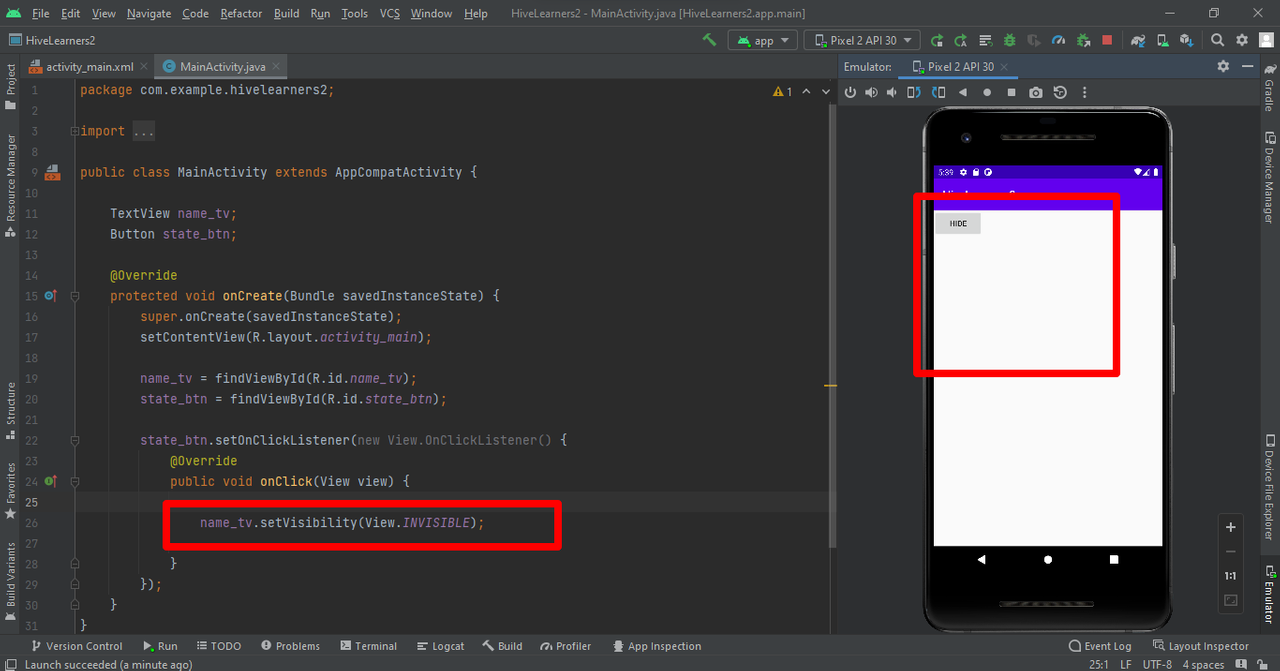Viewport: 1280px width, 671px height.
Task: Click the Apply Code Changes icon
Action: tap(985, 40)
